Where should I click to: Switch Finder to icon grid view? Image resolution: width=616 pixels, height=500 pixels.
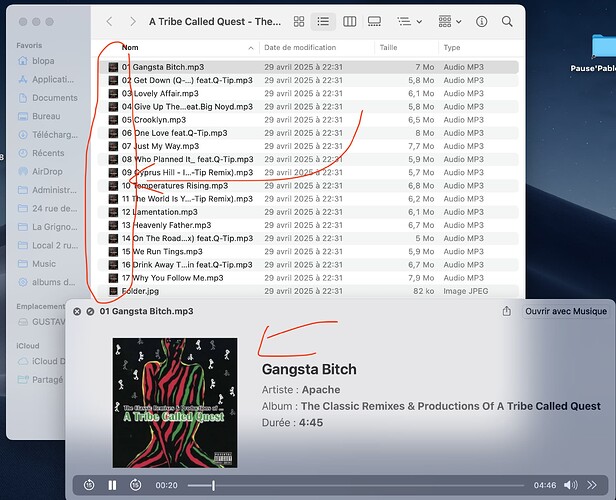coord(299,22)
